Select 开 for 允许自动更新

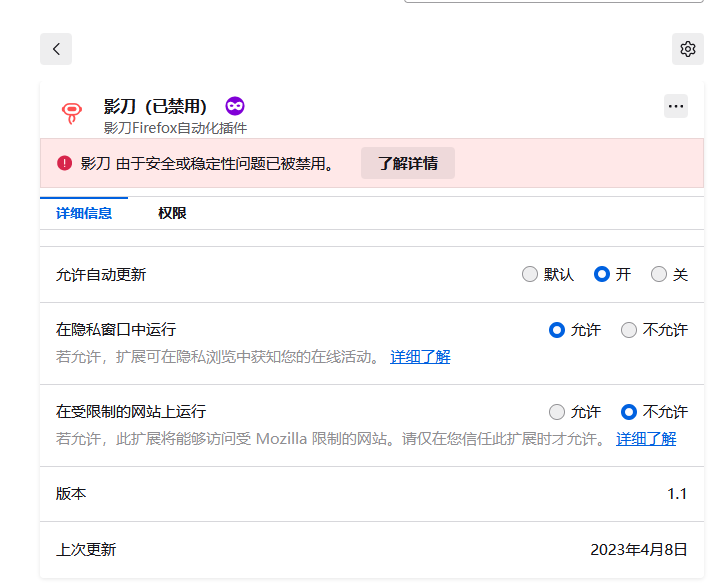(x=601, y=274)
